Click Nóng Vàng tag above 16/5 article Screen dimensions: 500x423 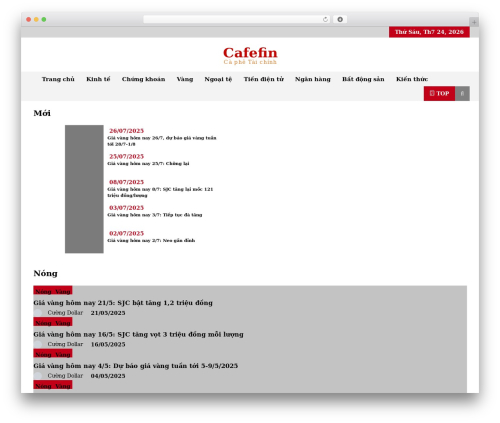(x=53, y=322)
